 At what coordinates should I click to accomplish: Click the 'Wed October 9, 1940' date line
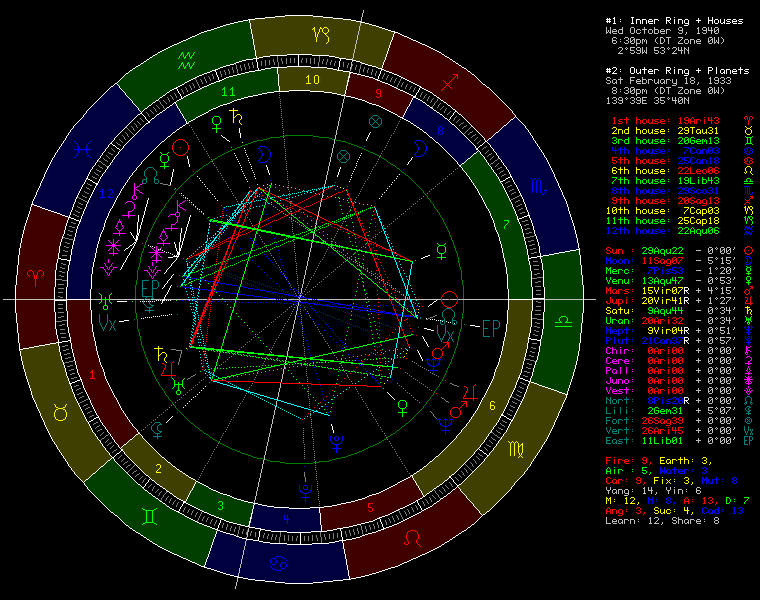663,31
